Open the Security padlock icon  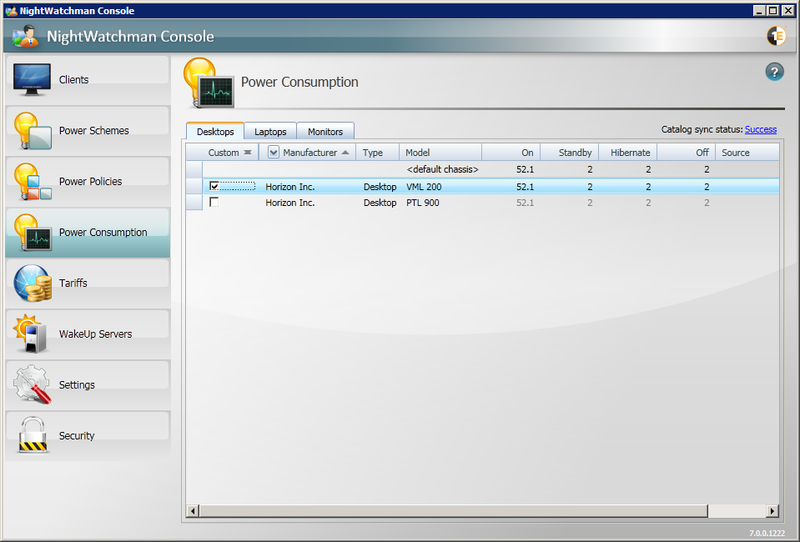[x=31, y=436]
